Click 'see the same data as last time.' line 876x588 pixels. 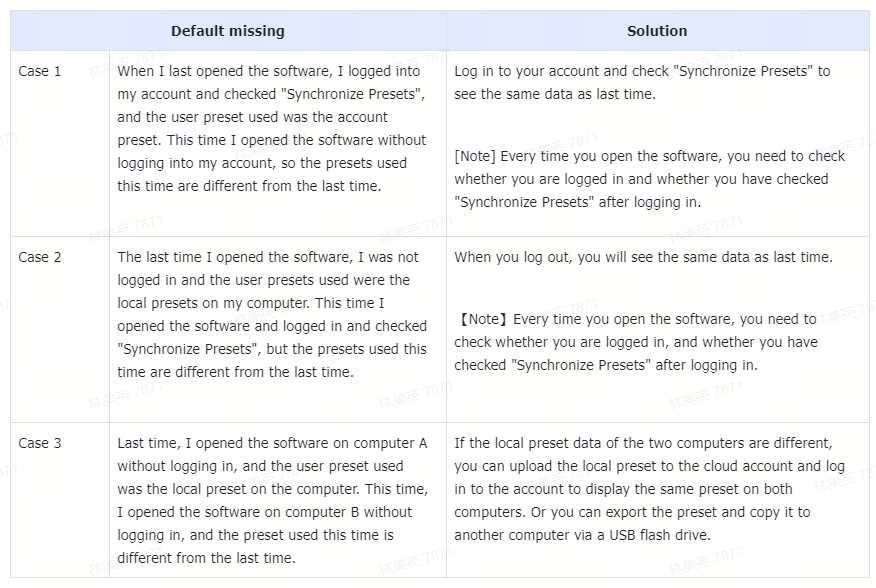point(555,94)
